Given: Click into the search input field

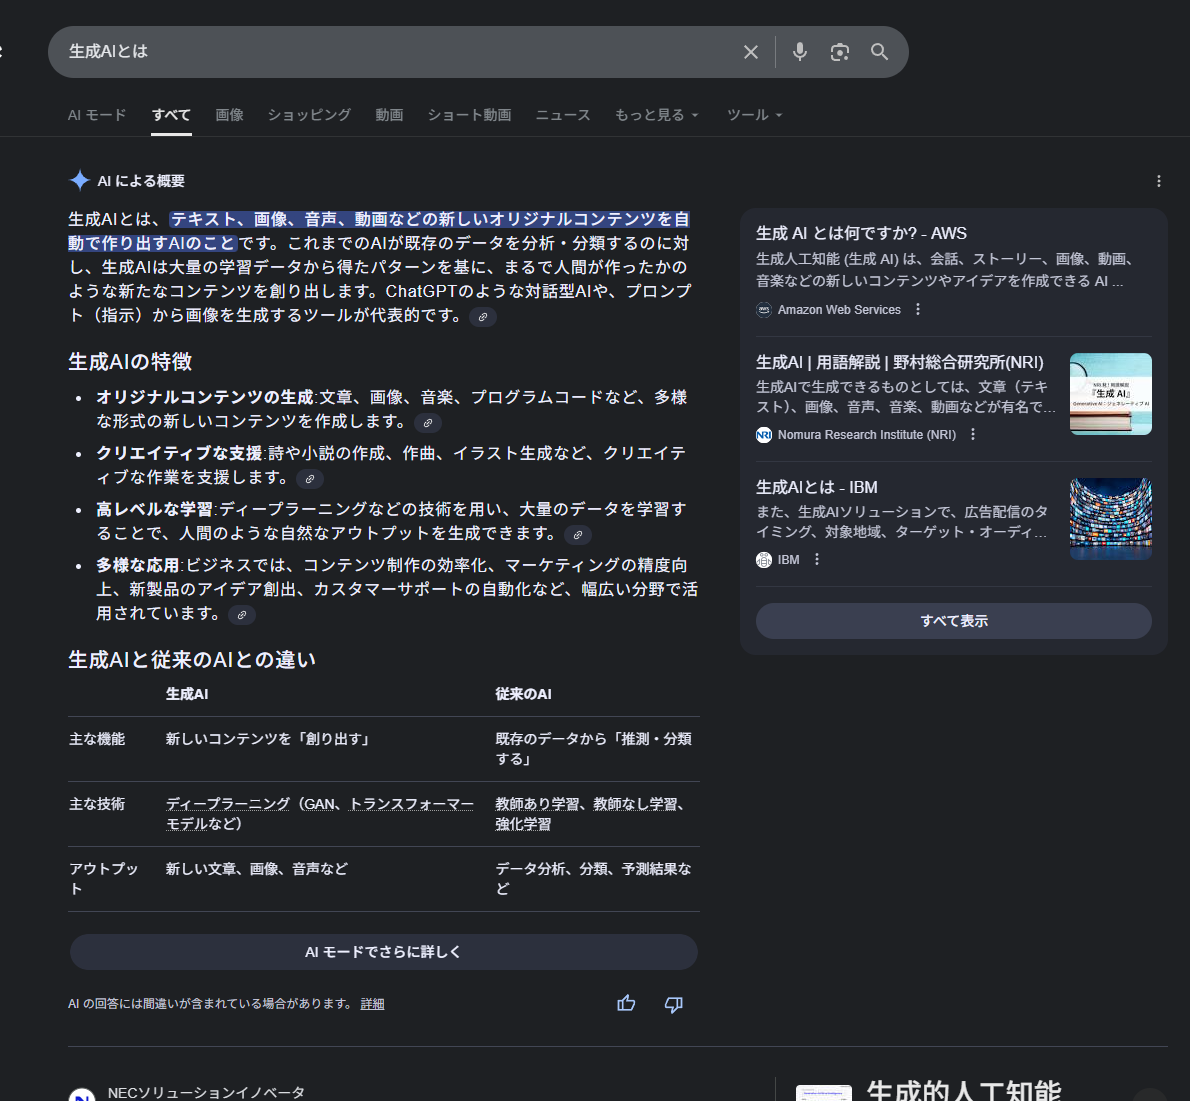Looking at the screenshot, I should coord(400,52).
